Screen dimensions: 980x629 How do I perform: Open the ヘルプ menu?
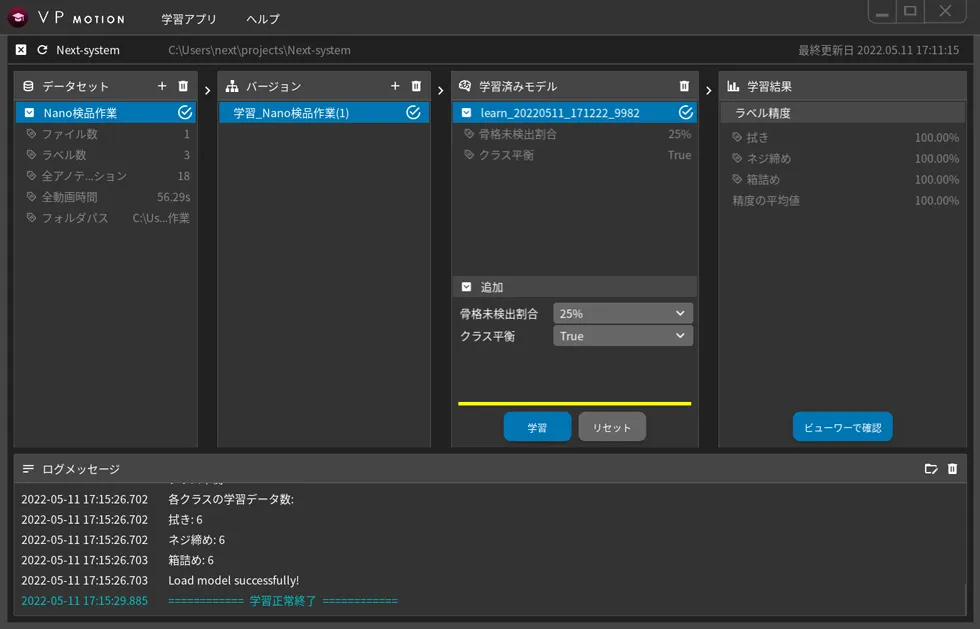point(263,19)
